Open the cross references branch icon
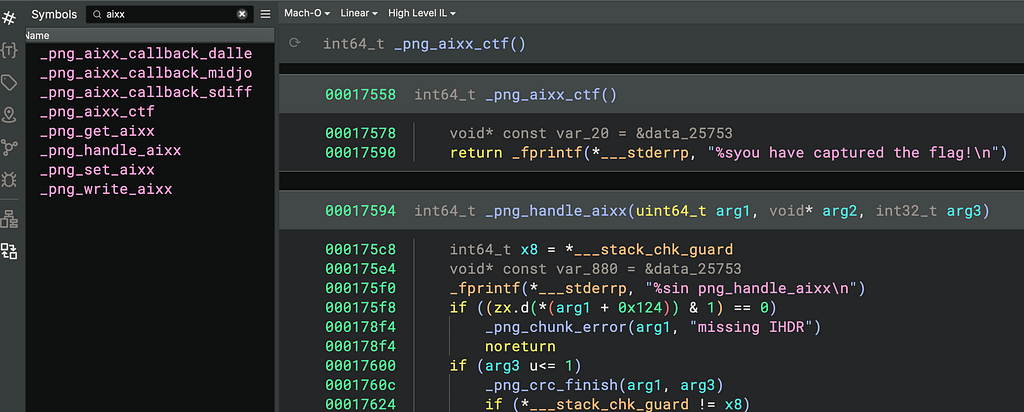 9,148
